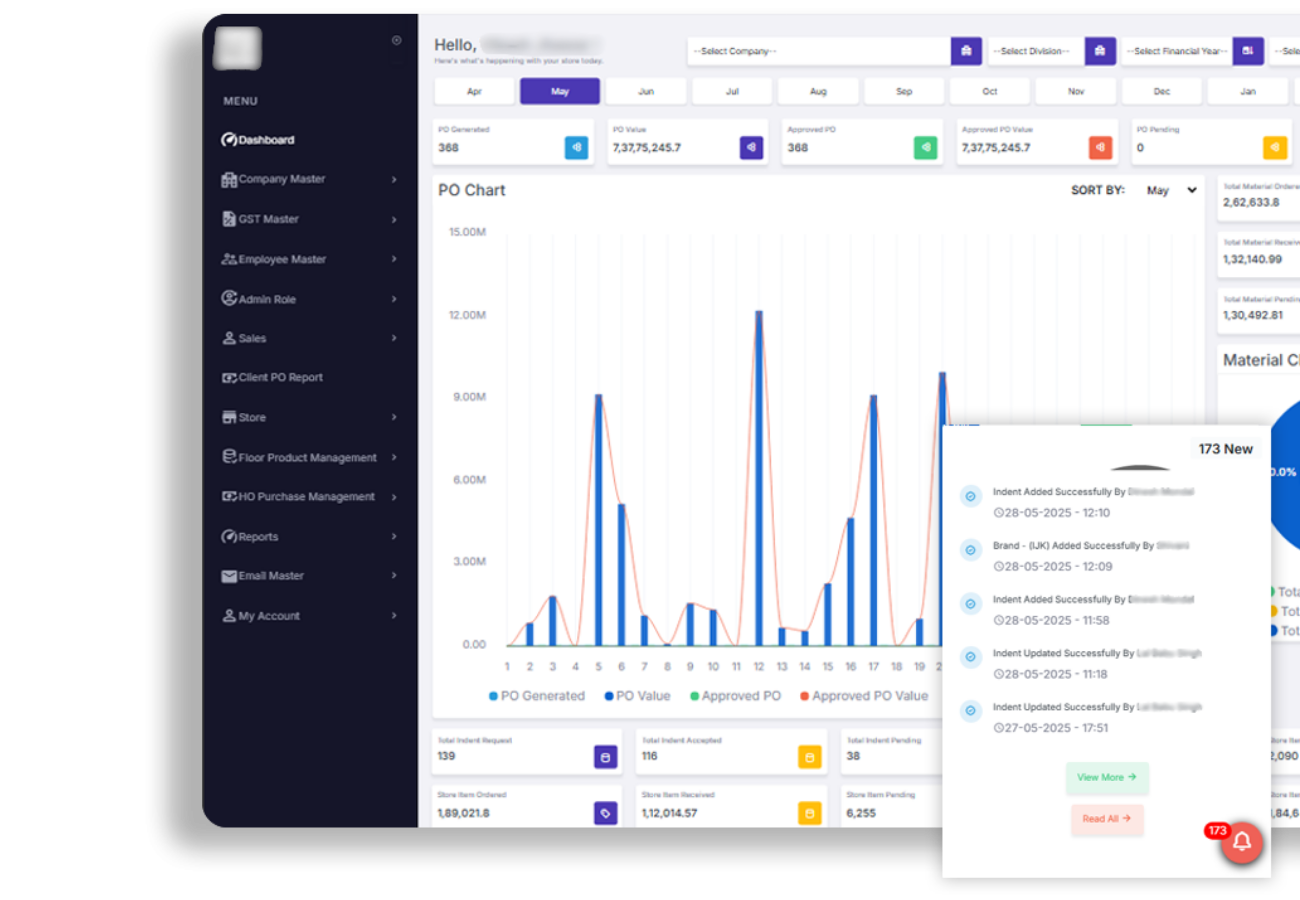Click the Read All button
Screen dimensions: 1300x900
pyautogui.click(x=1107, y=819)
